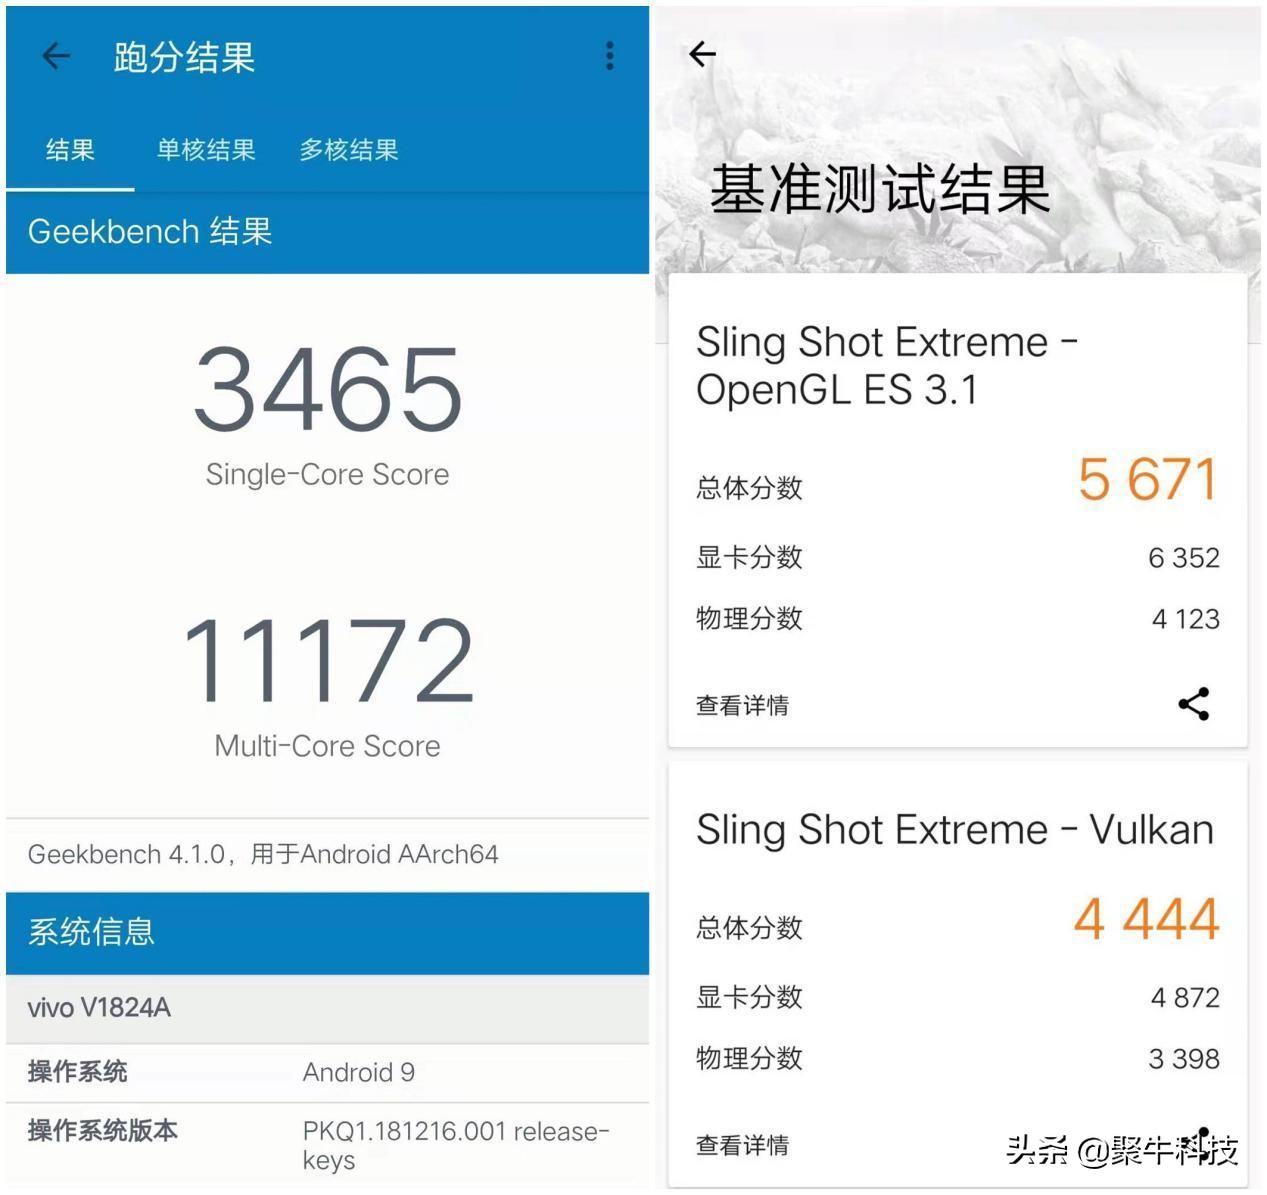Click the 4 123 physics score
This screenshot has height=1195, width=1267.
1186,619
